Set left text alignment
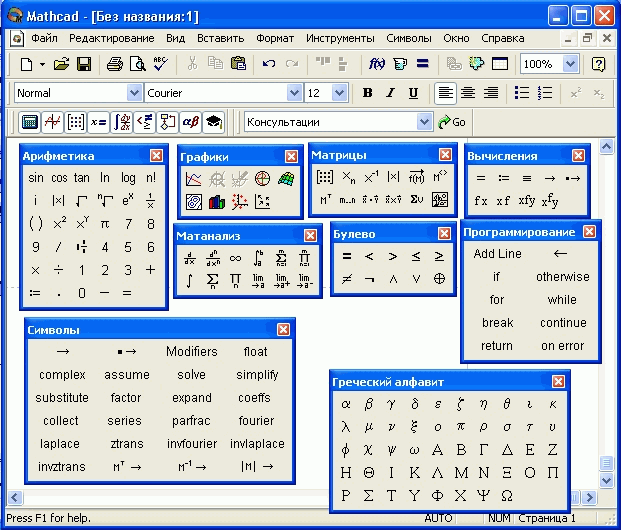This screenshot has width=621, height=530. click(445, 93)
